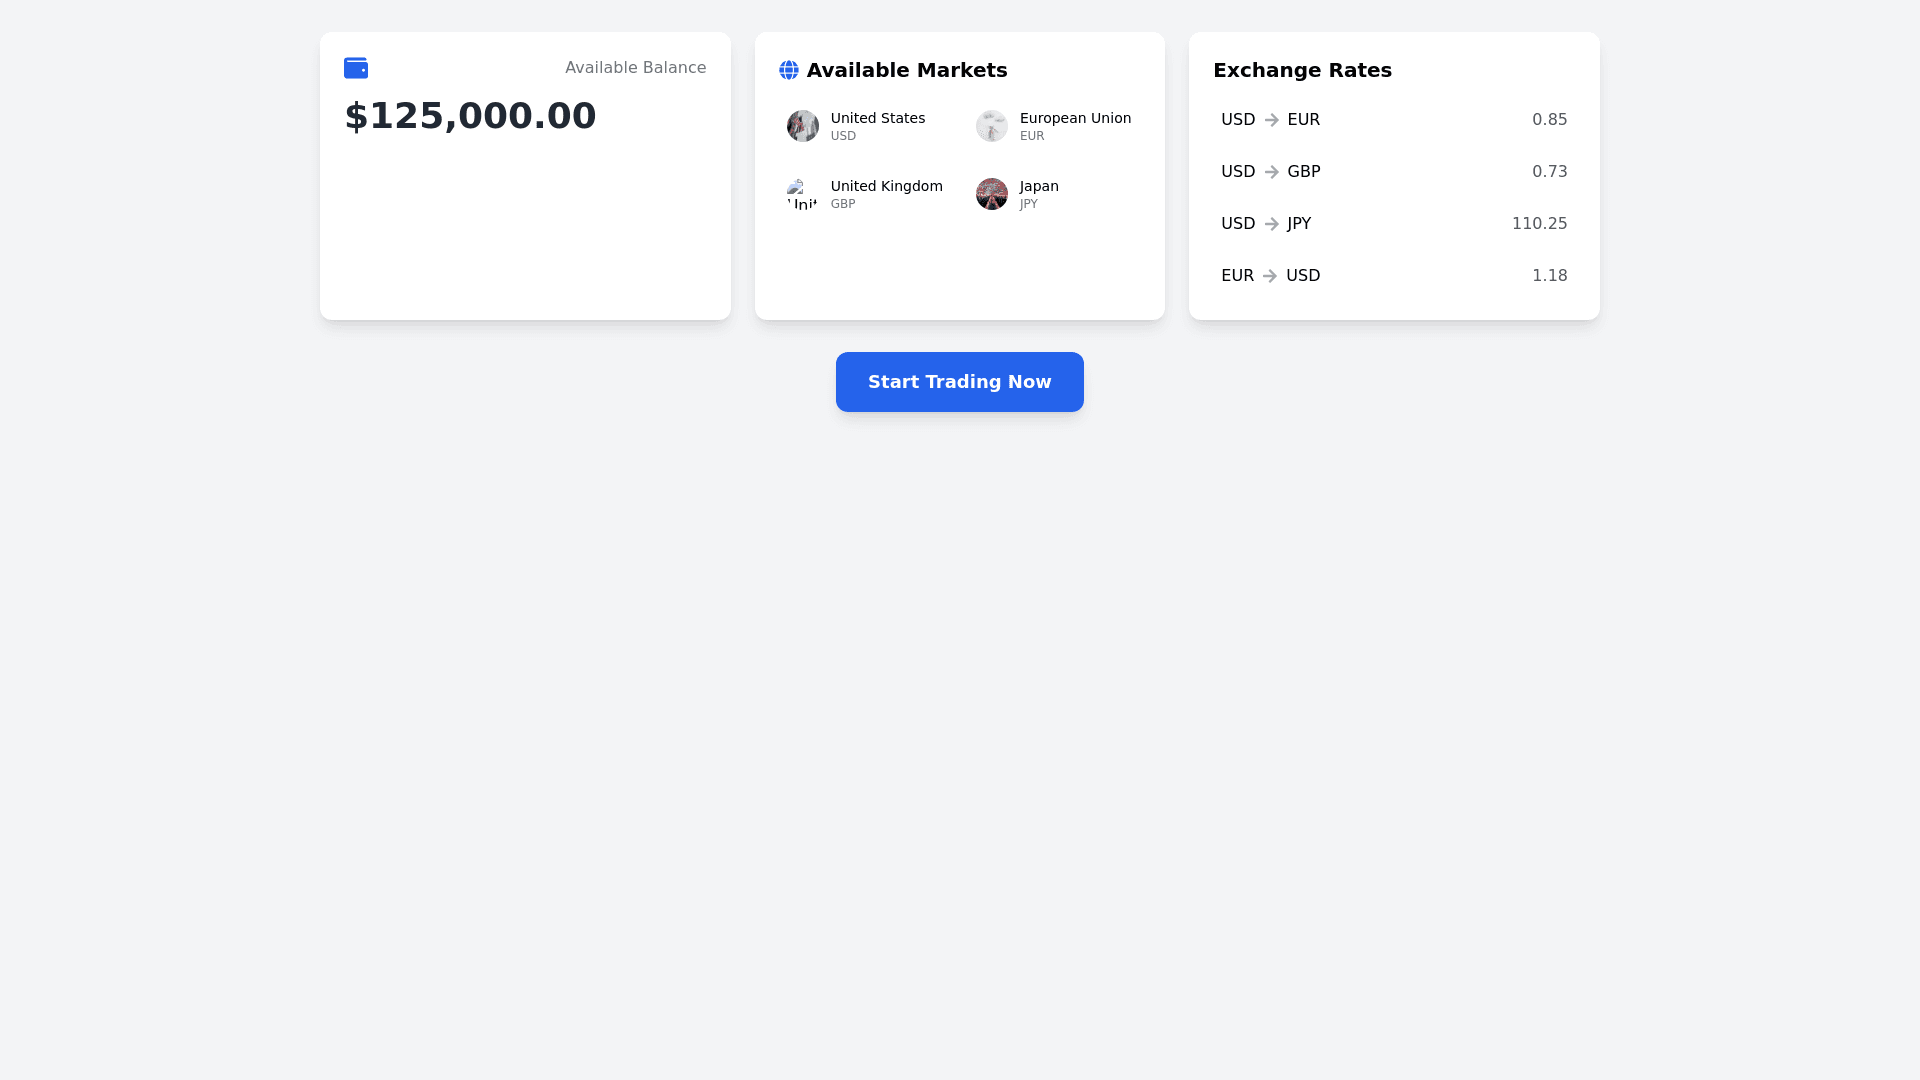Click the Available Balance label
The width and height of the screenshot is (1920, 1080).
click(635, 68)
